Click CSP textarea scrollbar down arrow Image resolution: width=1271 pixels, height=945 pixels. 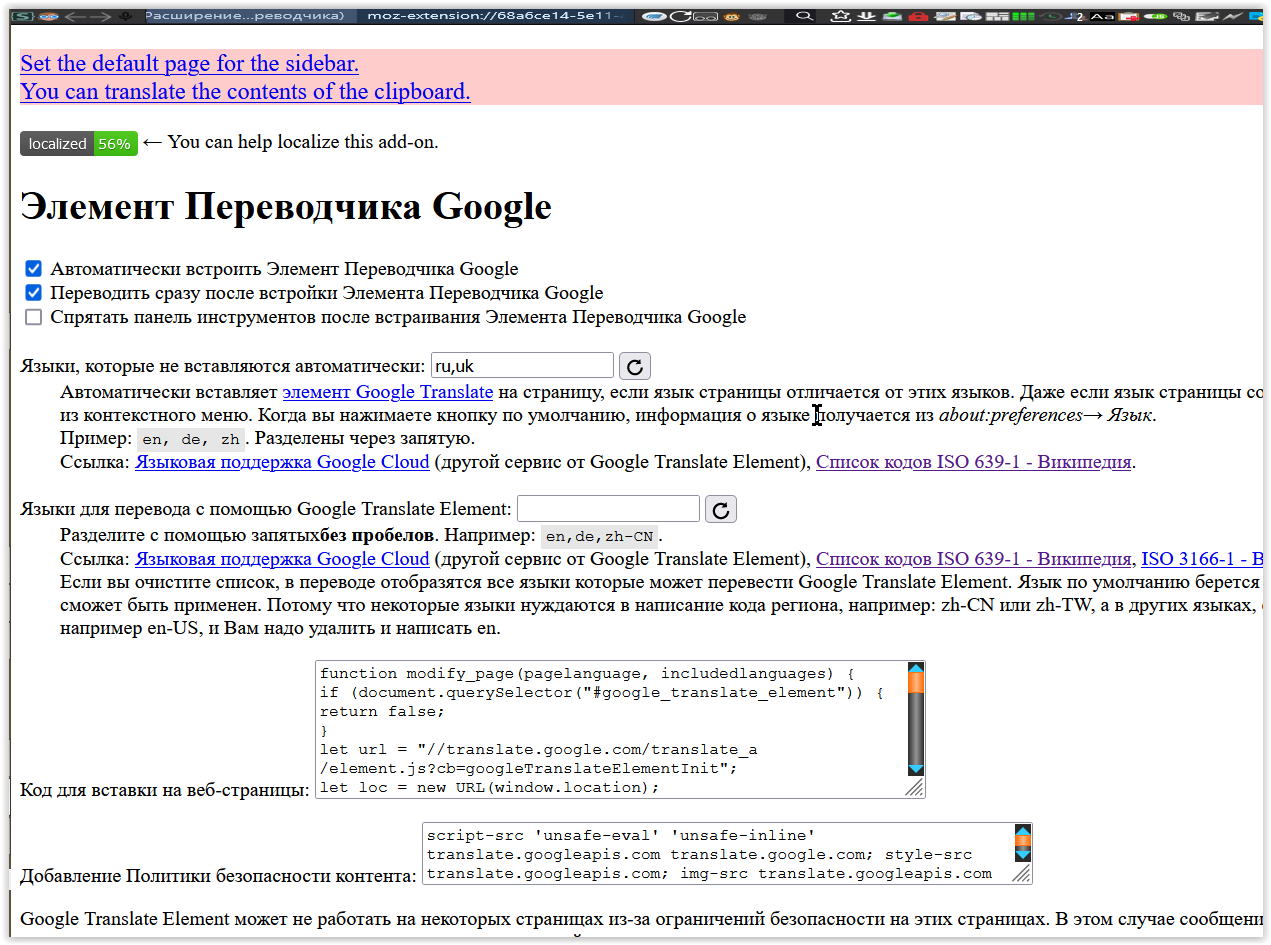[1022, 856]
